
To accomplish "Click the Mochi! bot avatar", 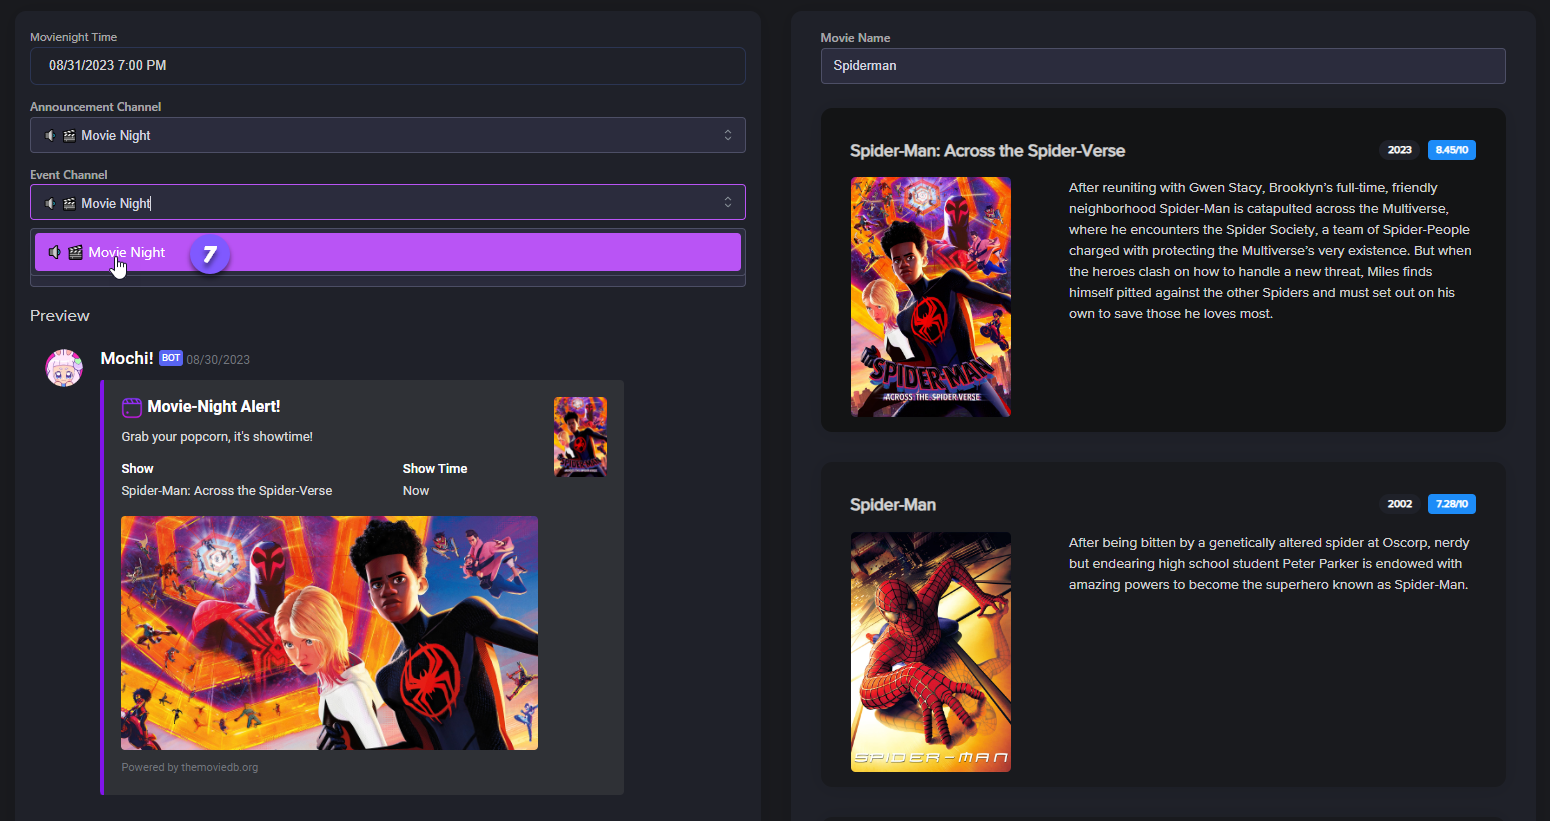I will (64, 368).
